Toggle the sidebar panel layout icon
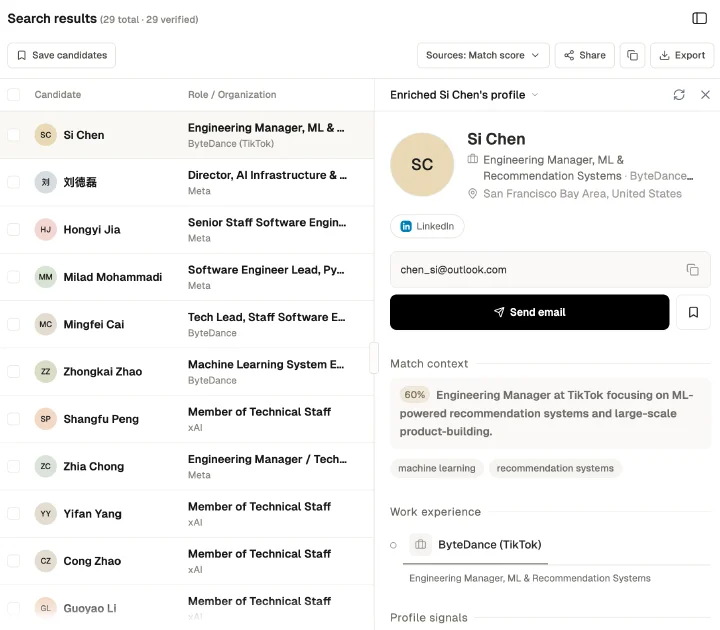 (699, 18)
